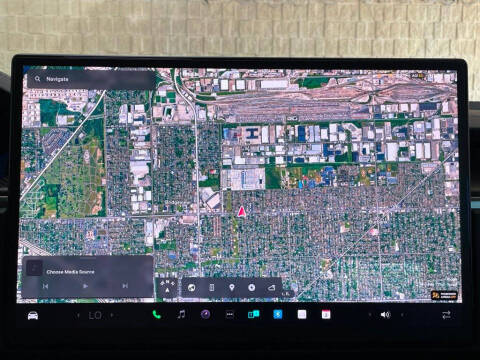Toggle traffic display icon on map toolbar

coord(212,288)
